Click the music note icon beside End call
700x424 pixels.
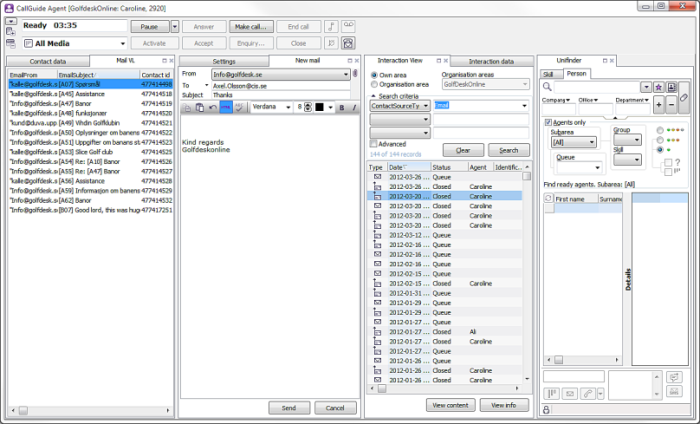[x=331, y=27]
